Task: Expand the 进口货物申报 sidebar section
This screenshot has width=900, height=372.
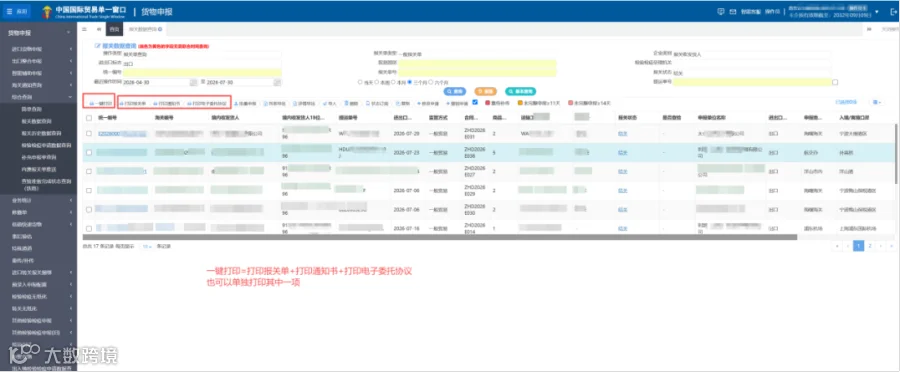Action: pyautogui.click(x=38, y=49)
